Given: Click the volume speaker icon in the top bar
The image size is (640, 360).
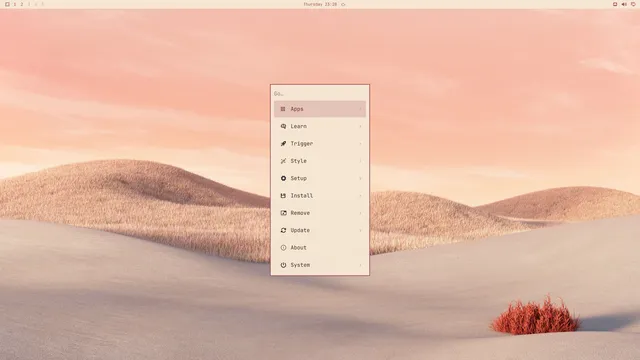Looking at the screenshot, I should coord(624,4).
